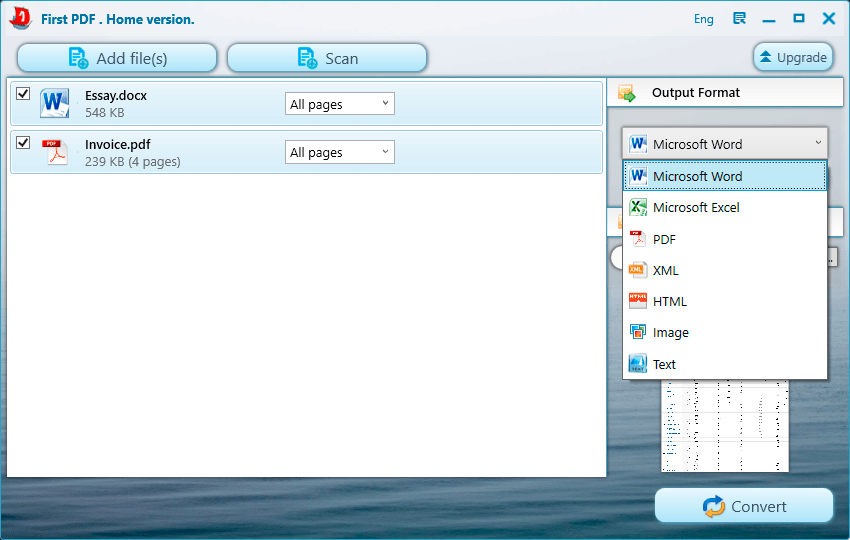The width and height of the screenshot is (850, 540).
Task: Click the document preview thumbnail
Action: [x=725, y=426]
